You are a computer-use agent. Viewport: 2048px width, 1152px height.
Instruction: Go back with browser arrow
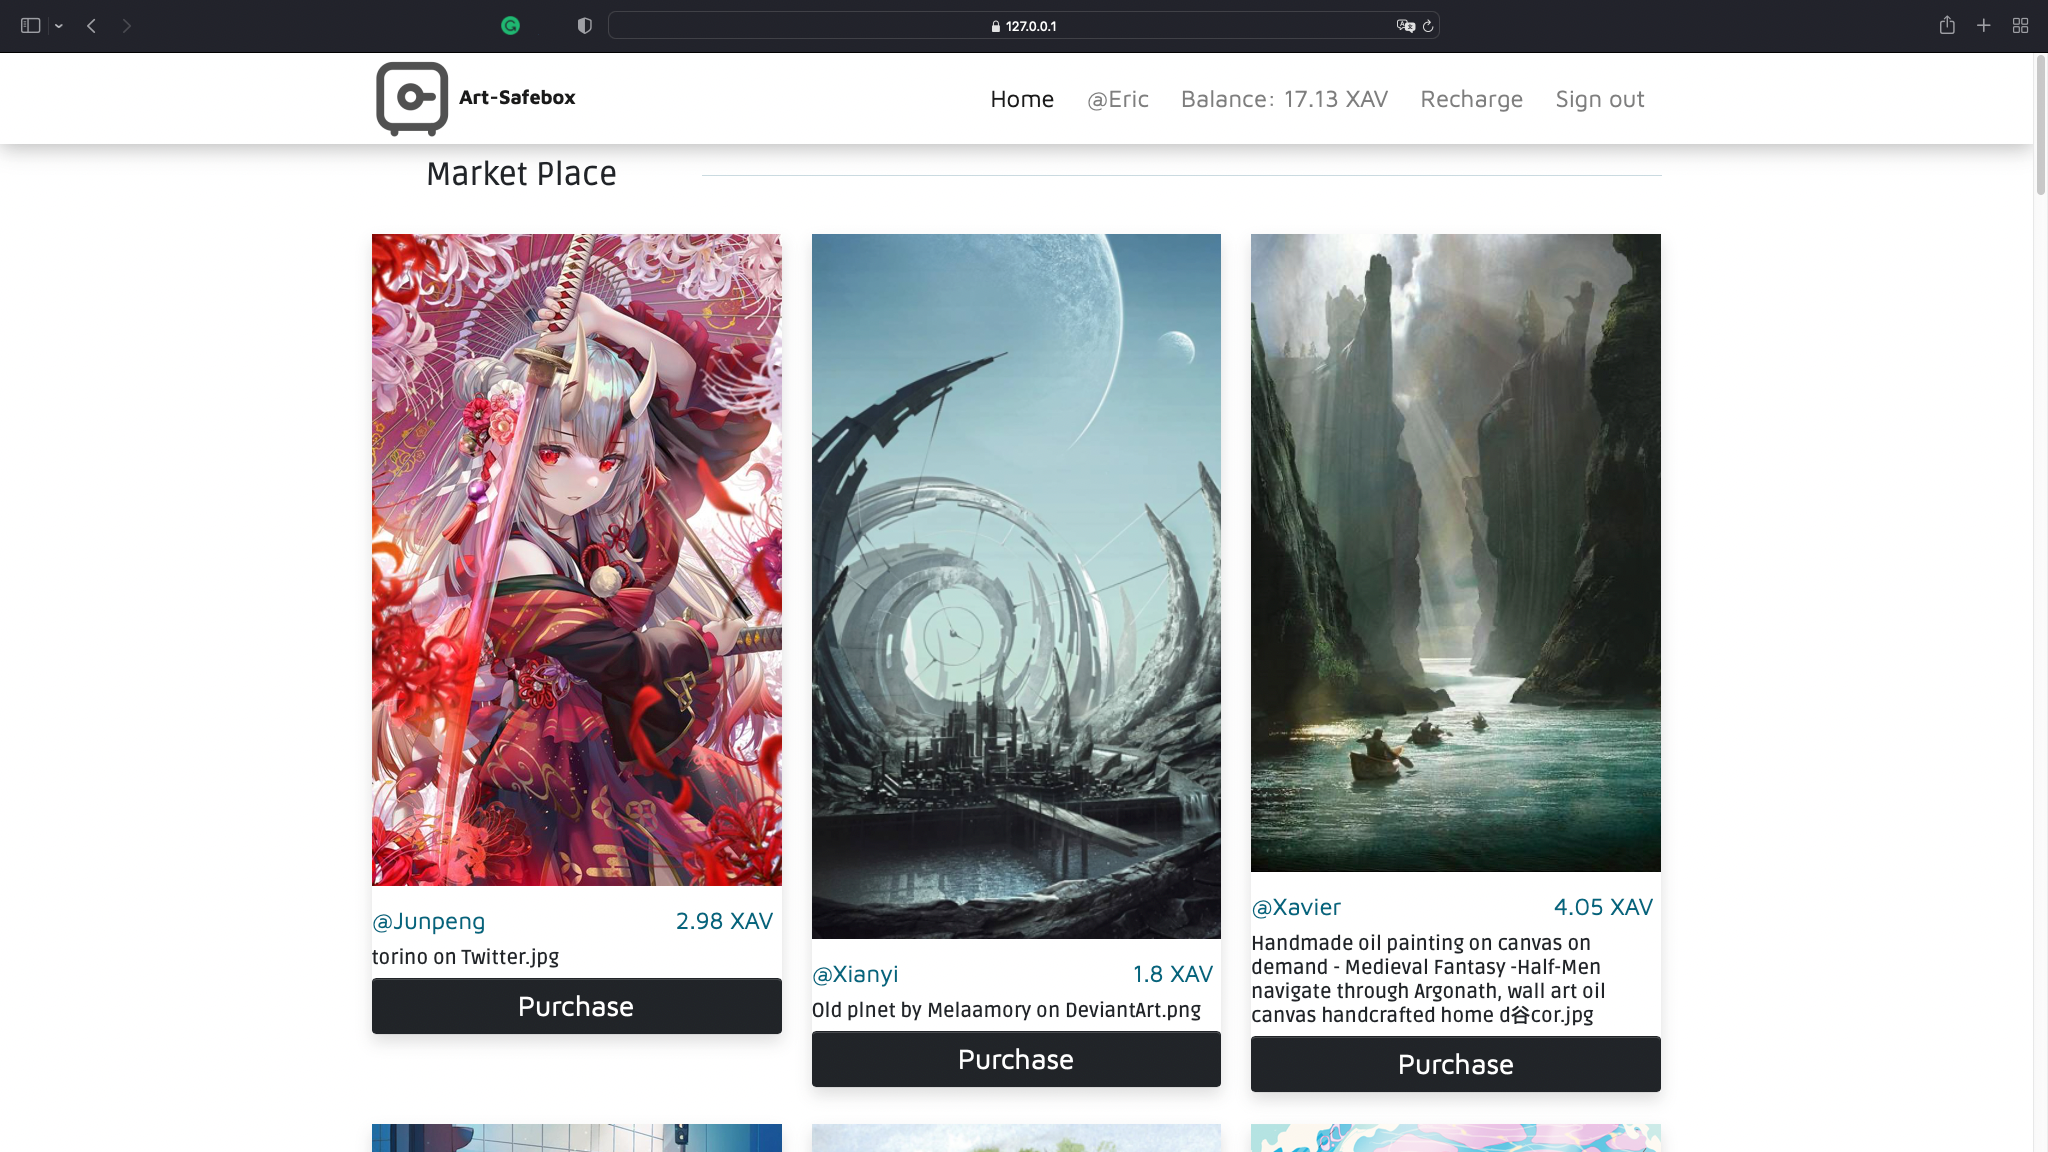[x=92, y=26]
